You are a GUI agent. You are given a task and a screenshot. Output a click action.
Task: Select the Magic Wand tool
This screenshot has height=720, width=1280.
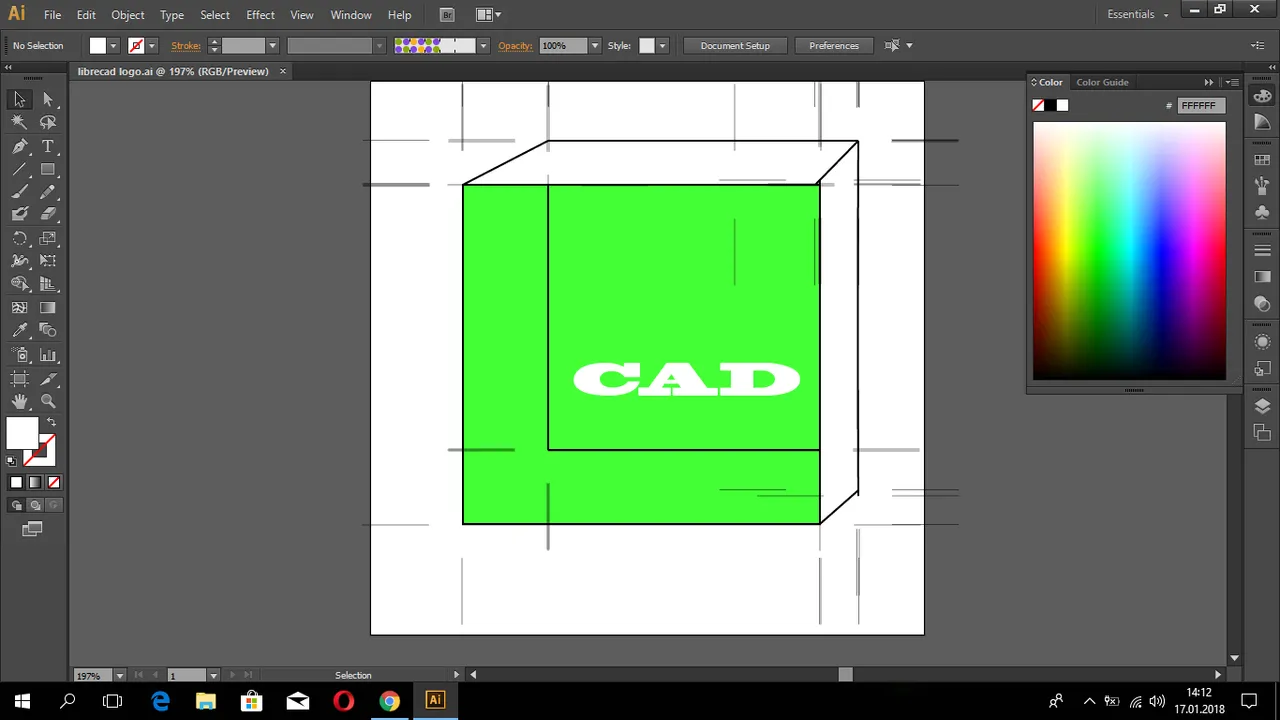click(19, 122)
